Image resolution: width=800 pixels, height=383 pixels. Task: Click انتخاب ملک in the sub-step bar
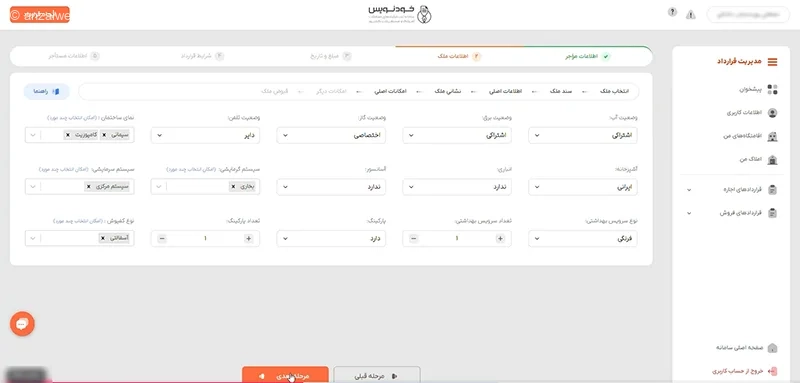point(614,91)
